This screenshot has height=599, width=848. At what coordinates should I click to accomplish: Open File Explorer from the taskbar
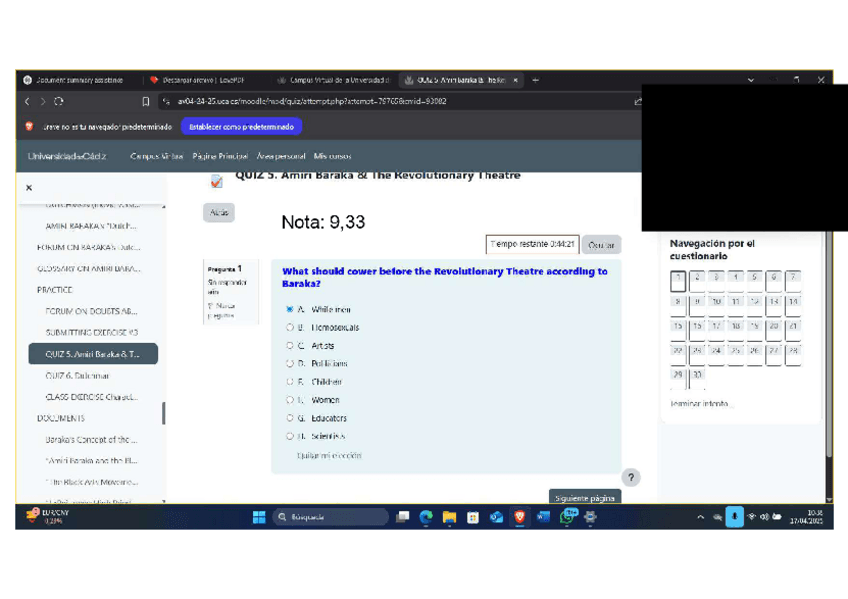[449, 517]
